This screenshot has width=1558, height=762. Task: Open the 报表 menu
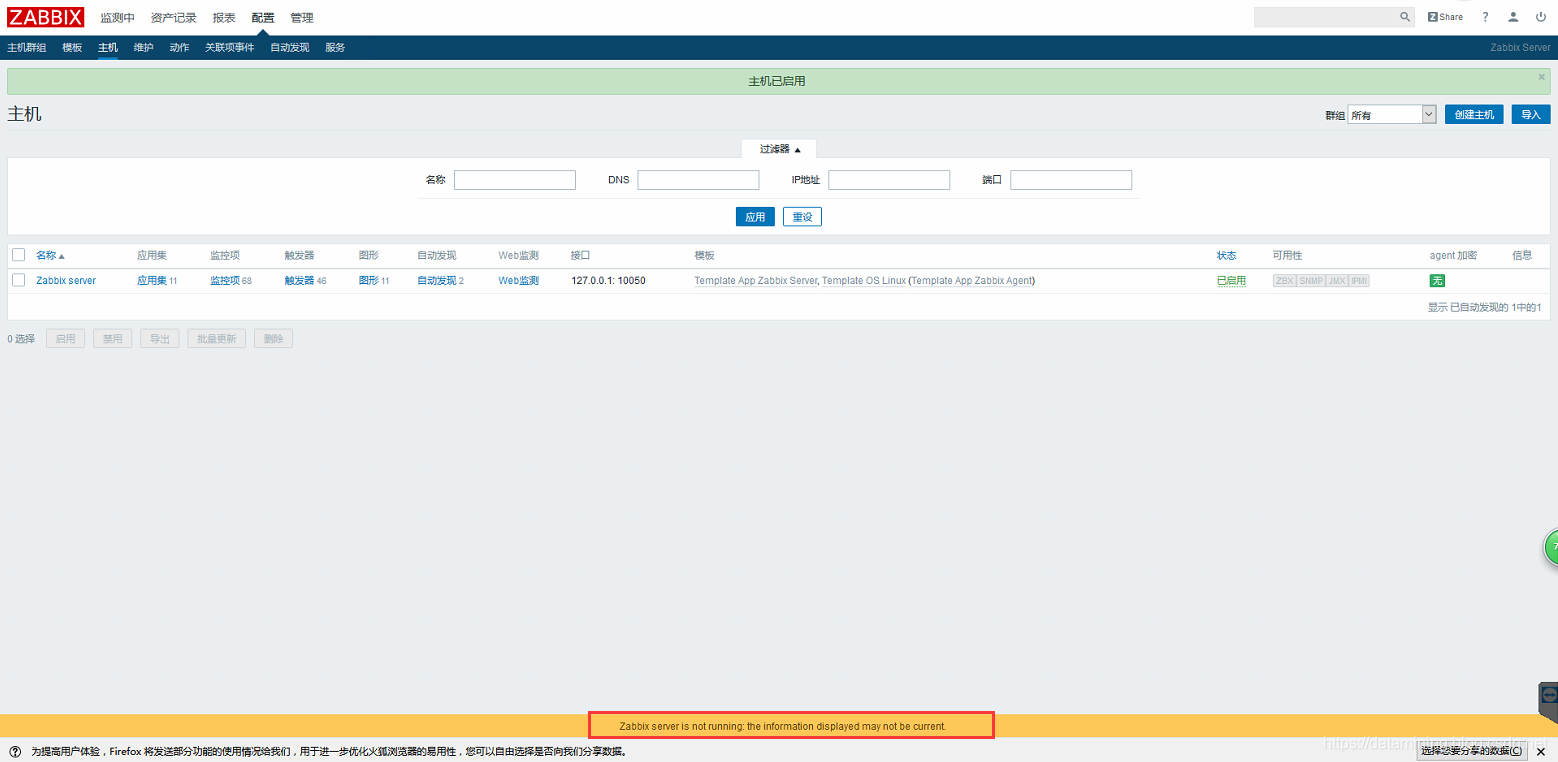tap(224, 18)
